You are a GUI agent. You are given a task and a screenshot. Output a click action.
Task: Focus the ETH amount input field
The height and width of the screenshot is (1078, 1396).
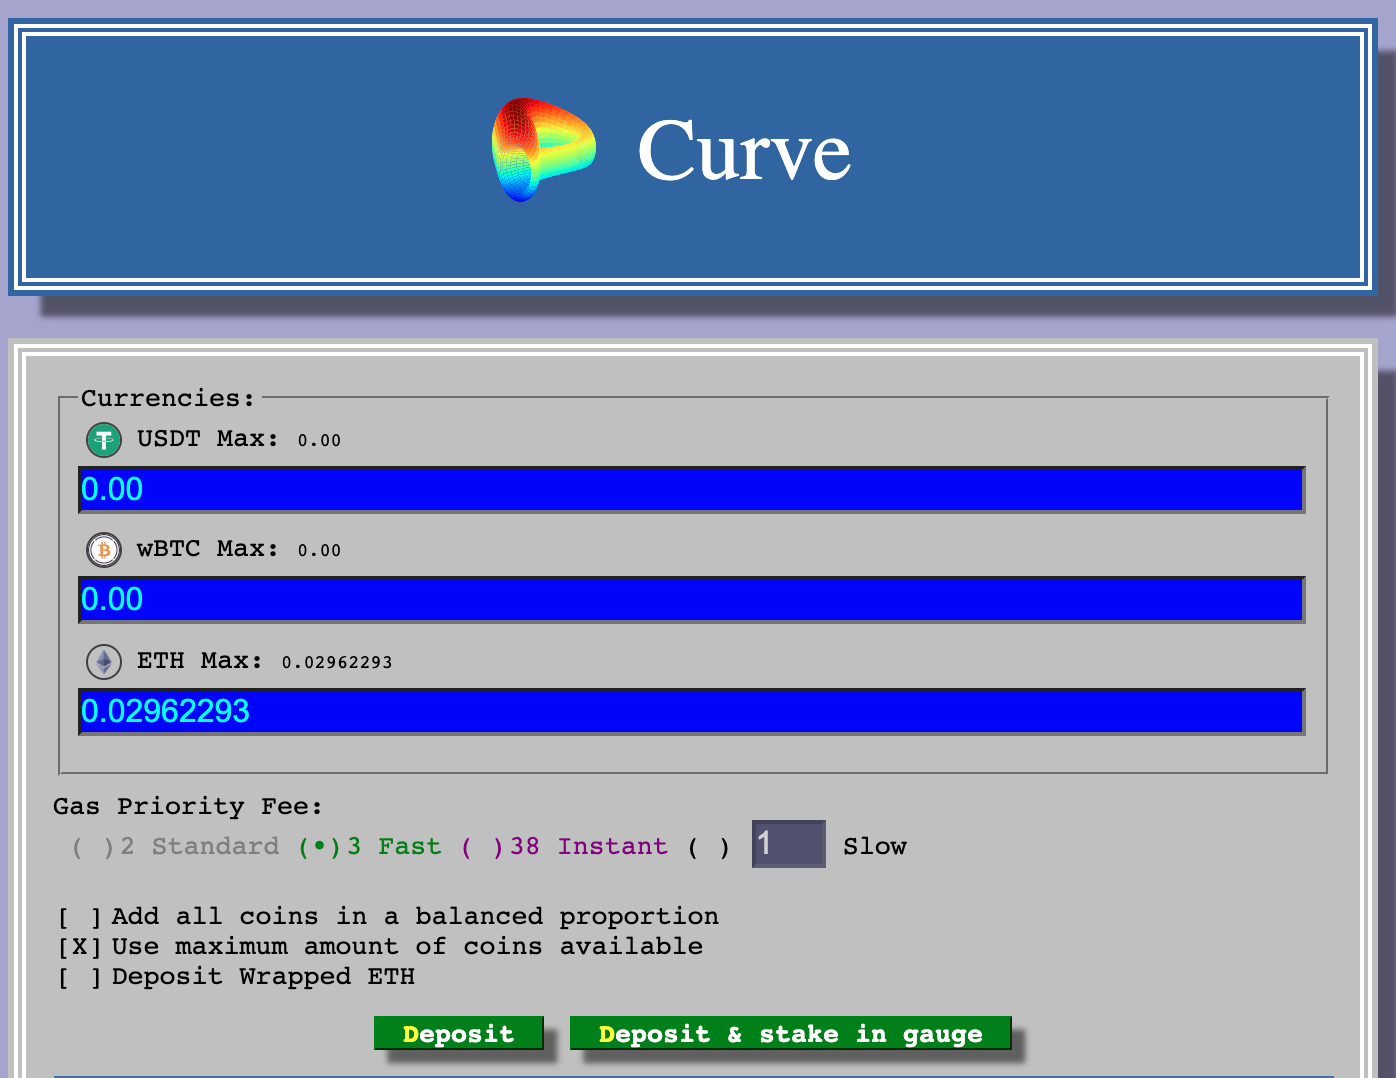pos(692,712)
